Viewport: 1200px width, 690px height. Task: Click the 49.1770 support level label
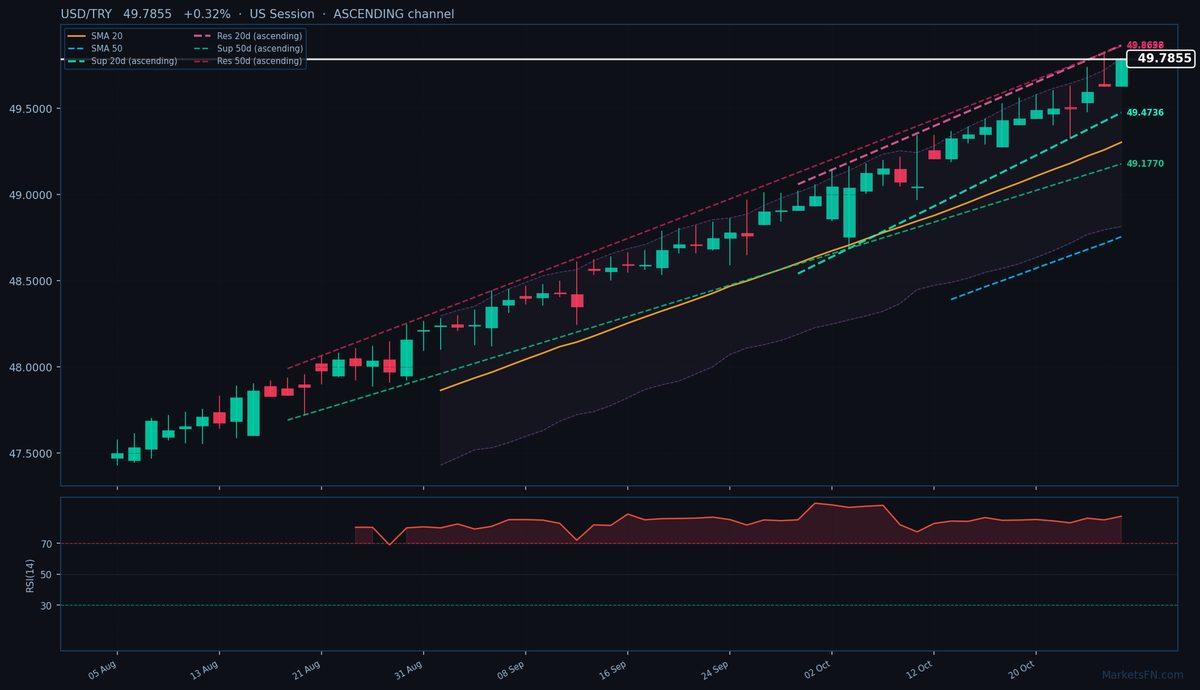pyautogui.click(x=1145, y=163)
